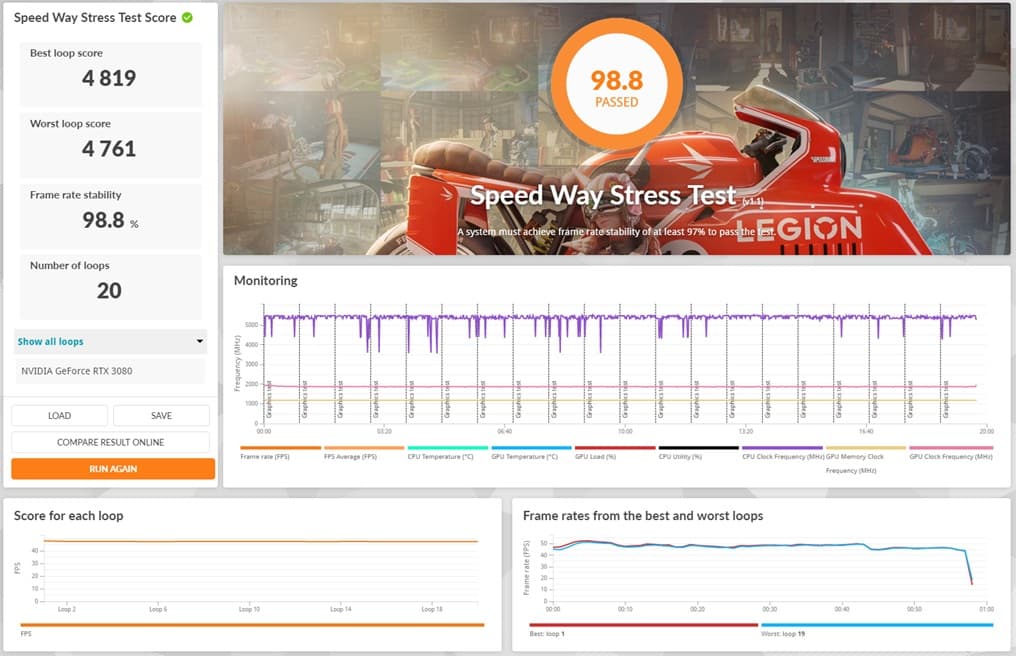
Task: Toggle the CPU Temperature legend swatch
Action: (x=448, y=447)
